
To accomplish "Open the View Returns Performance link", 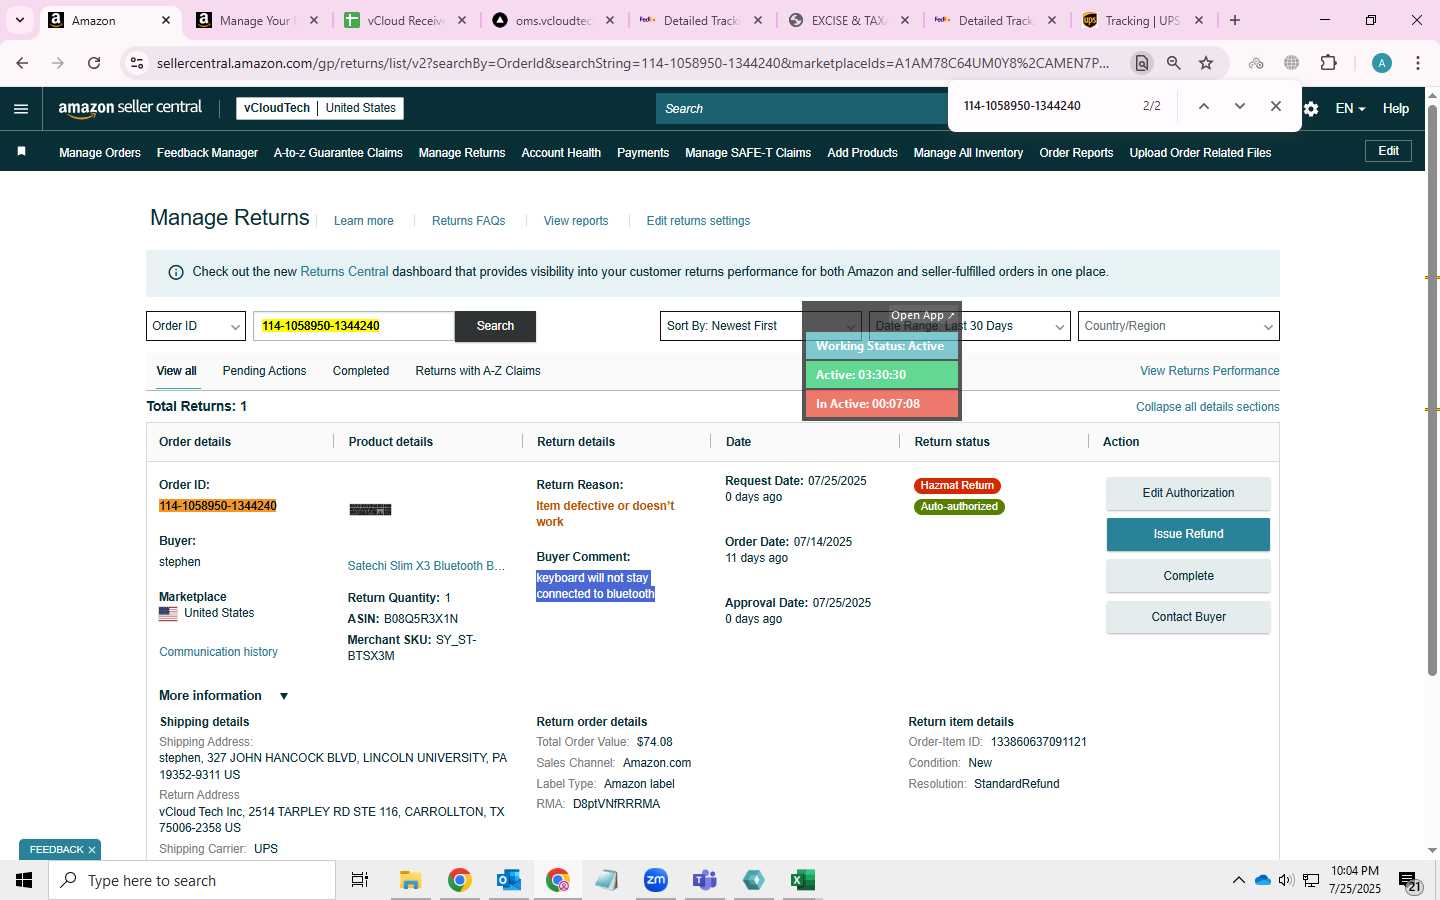I will click(x=1210, y=371).
